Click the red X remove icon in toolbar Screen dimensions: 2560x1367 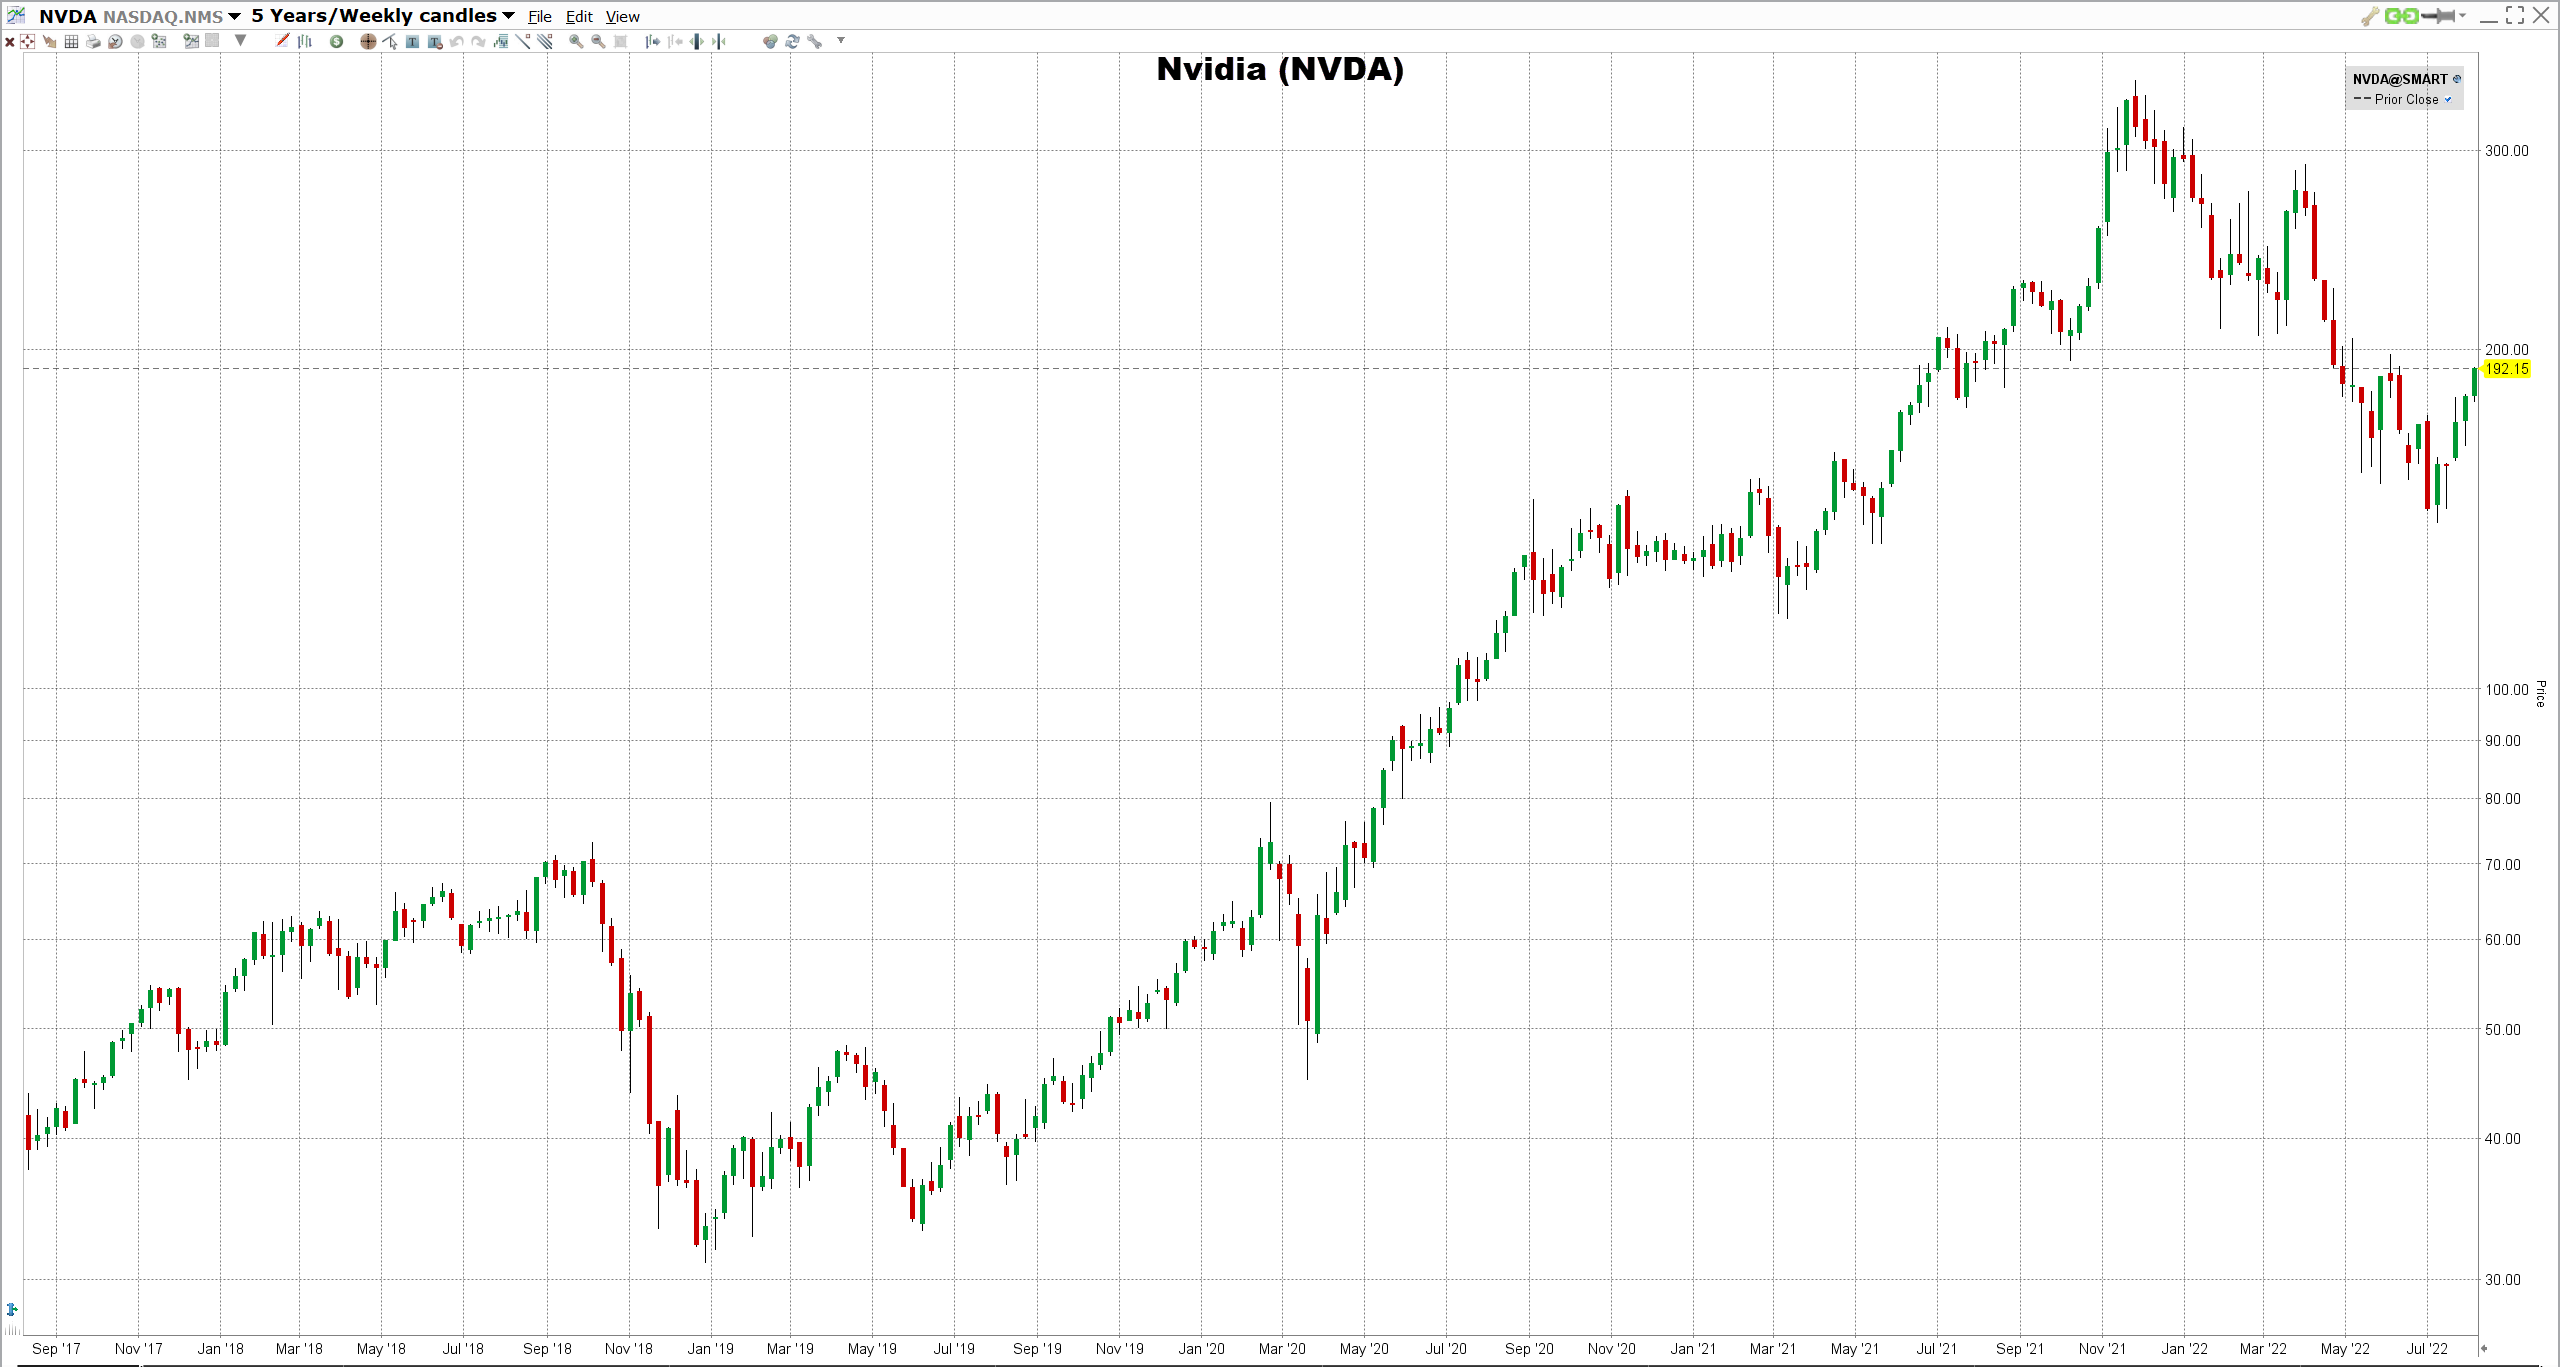pos(10,41)
